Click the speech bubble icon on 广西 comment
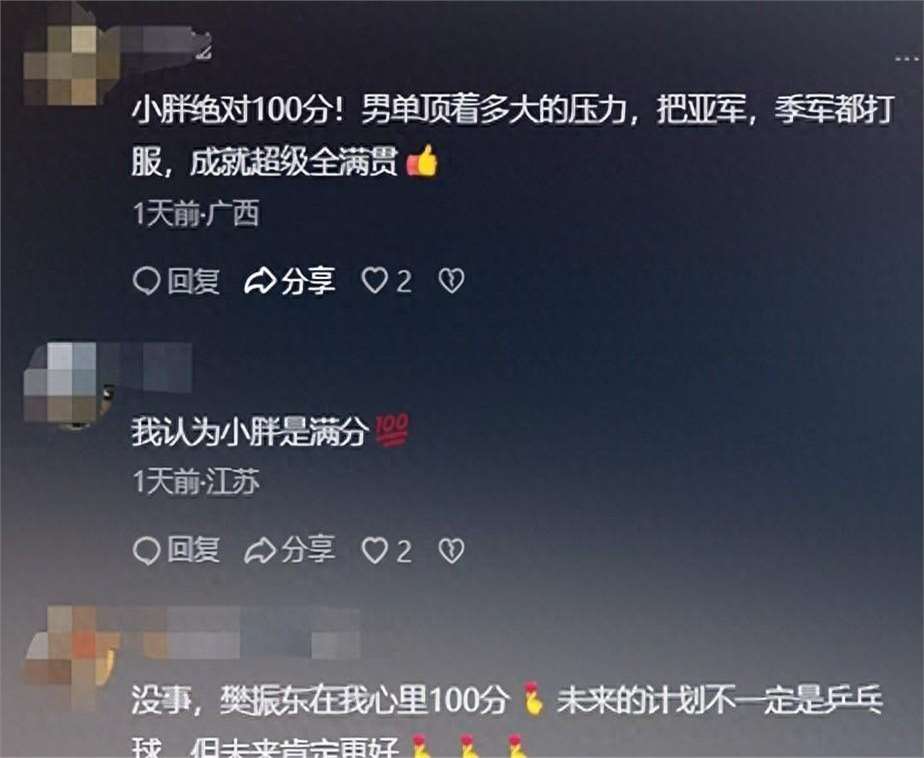Viewport: 924px width, 758px height. (x=146, y=281)
